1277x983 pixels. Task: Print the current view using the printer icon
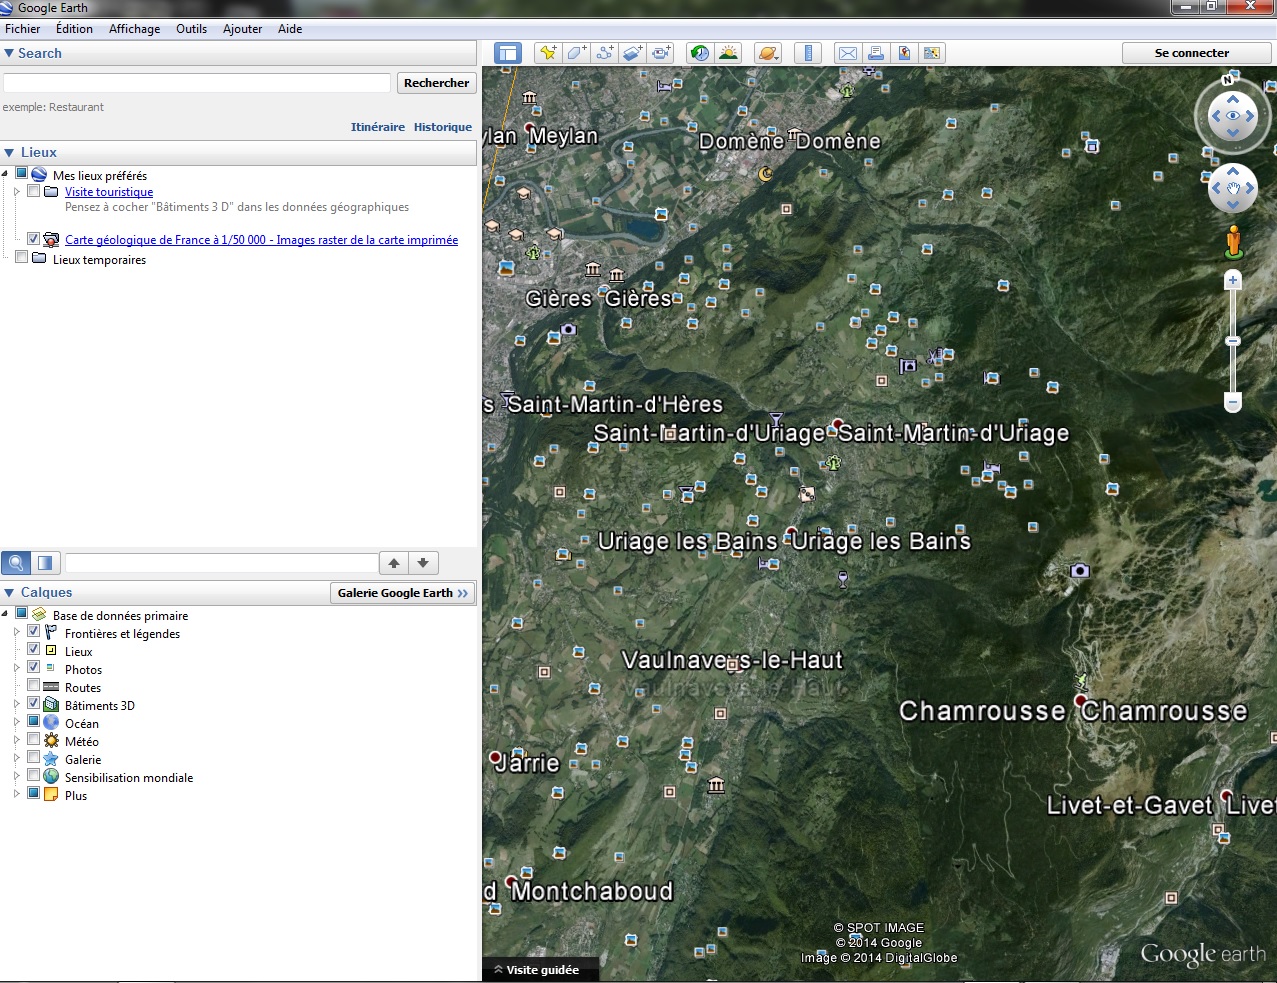[x=876, y=53]
